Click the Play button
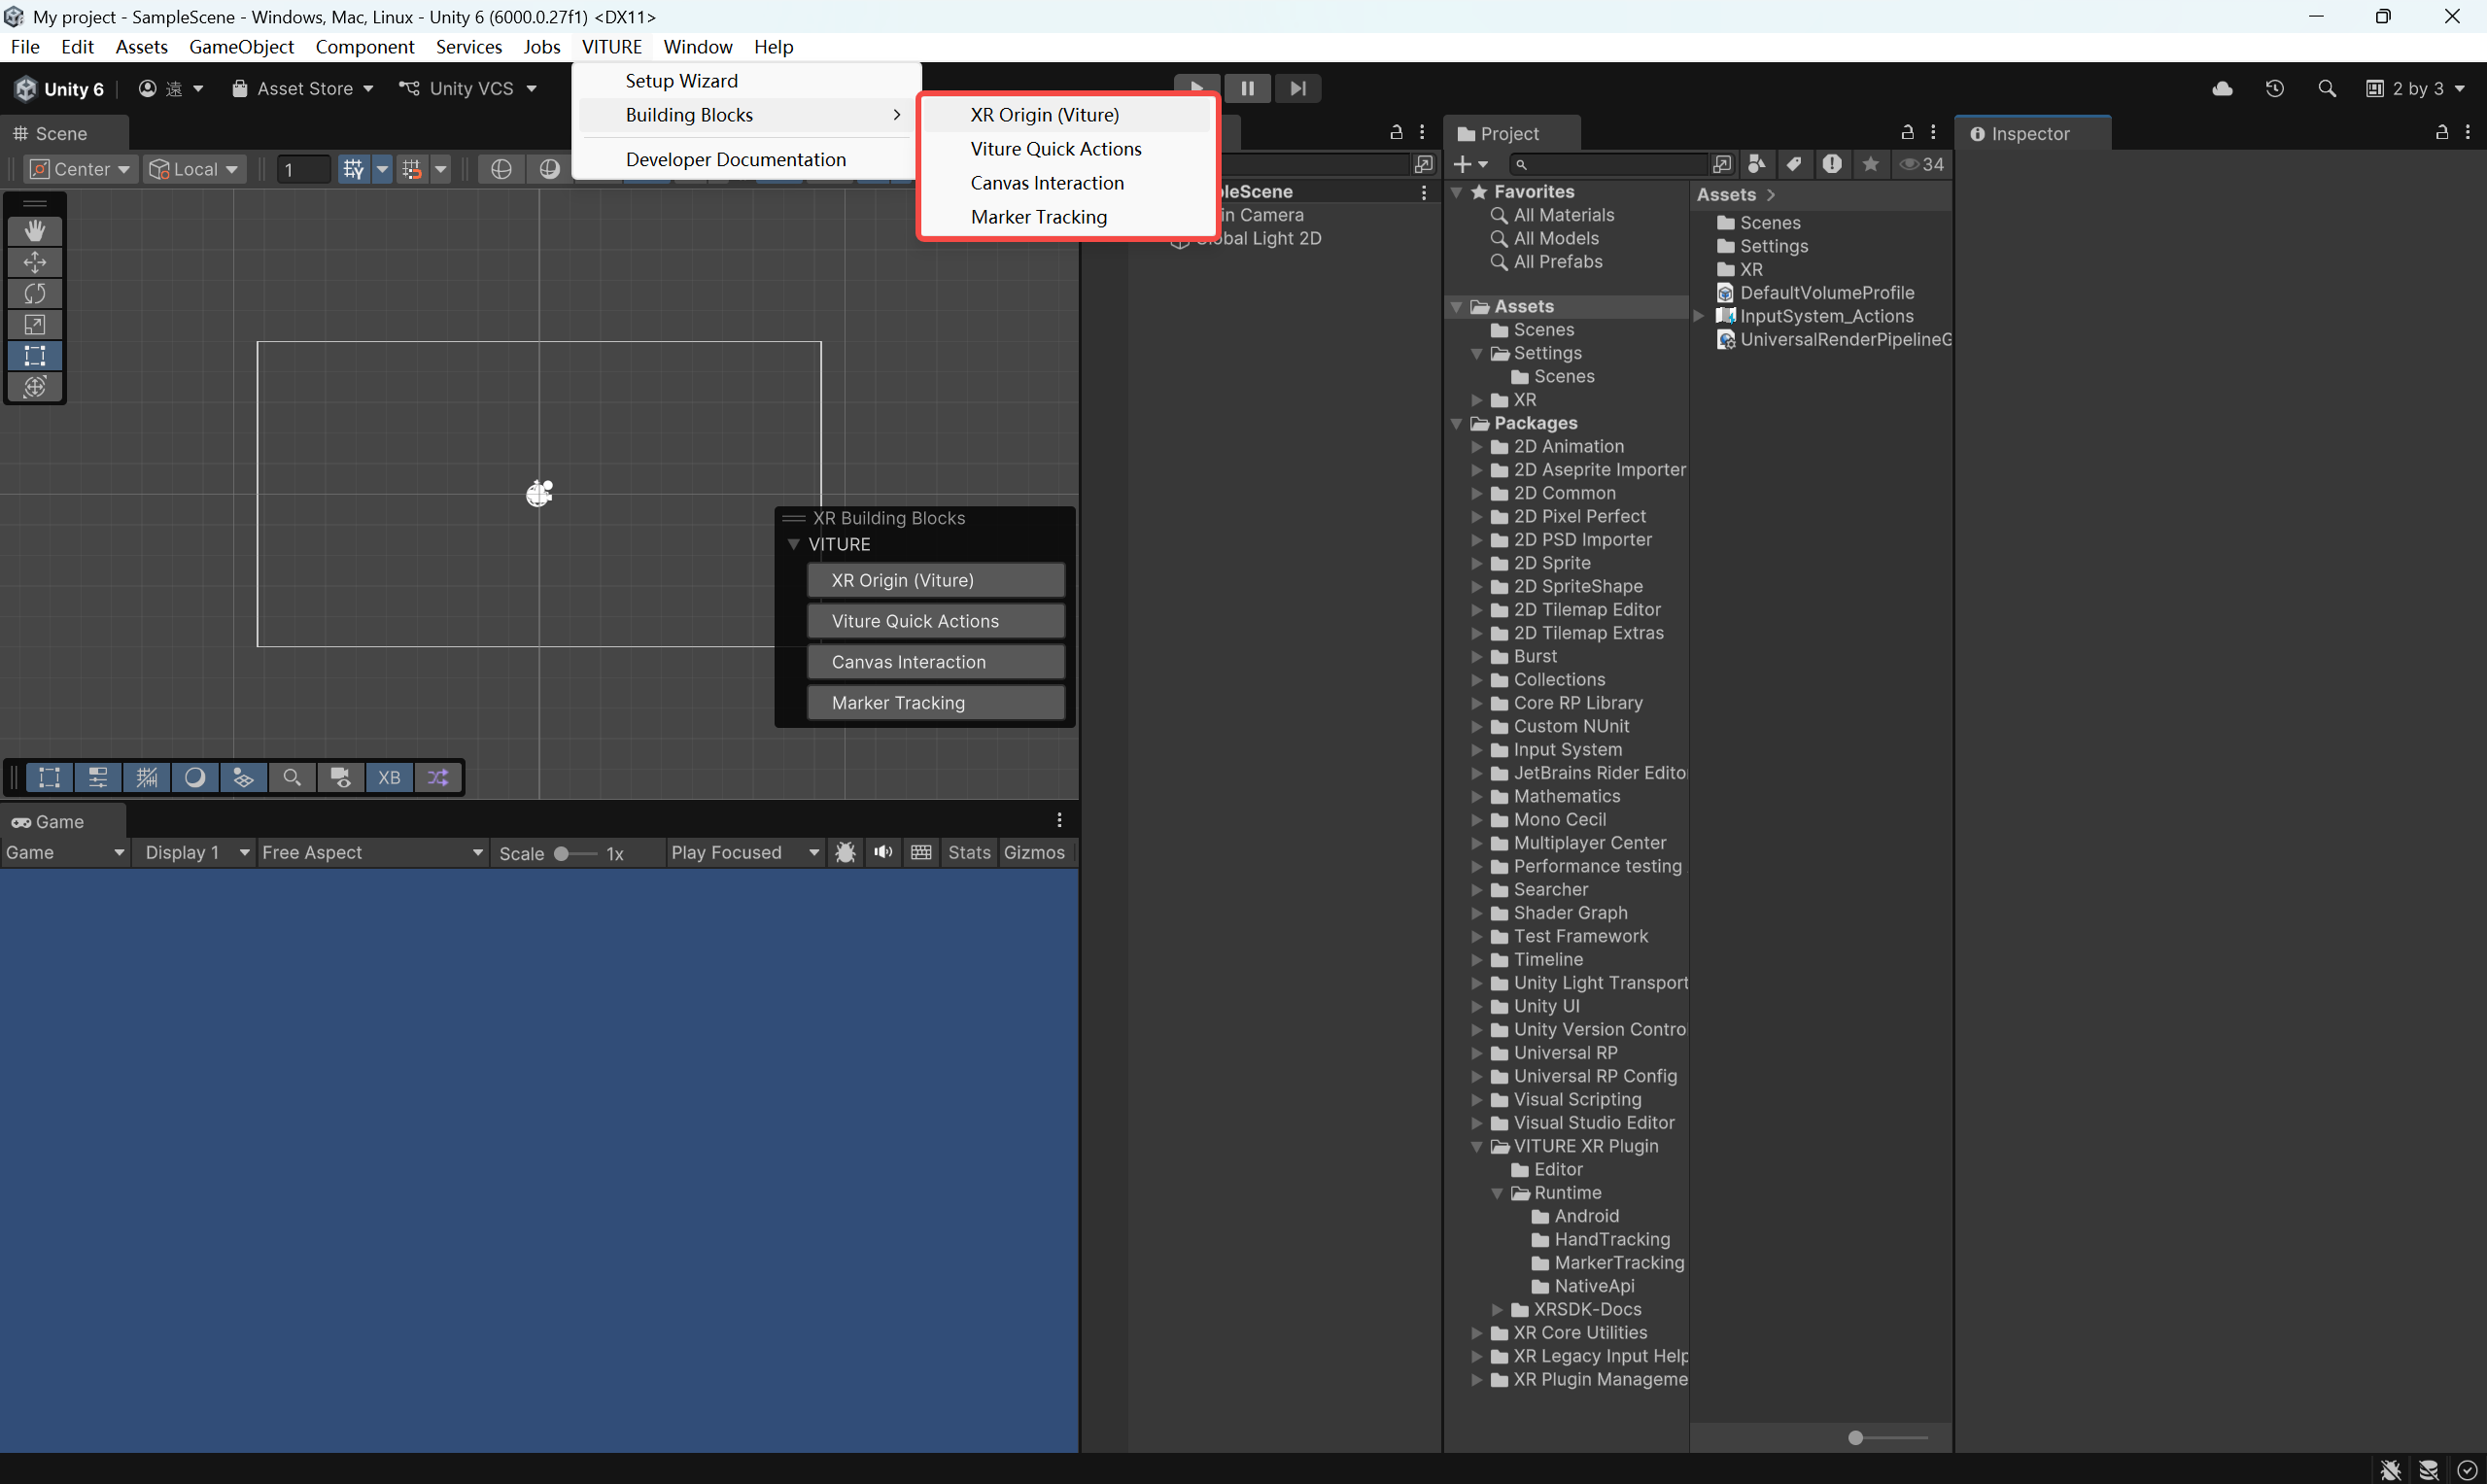 click(1196, 88)
